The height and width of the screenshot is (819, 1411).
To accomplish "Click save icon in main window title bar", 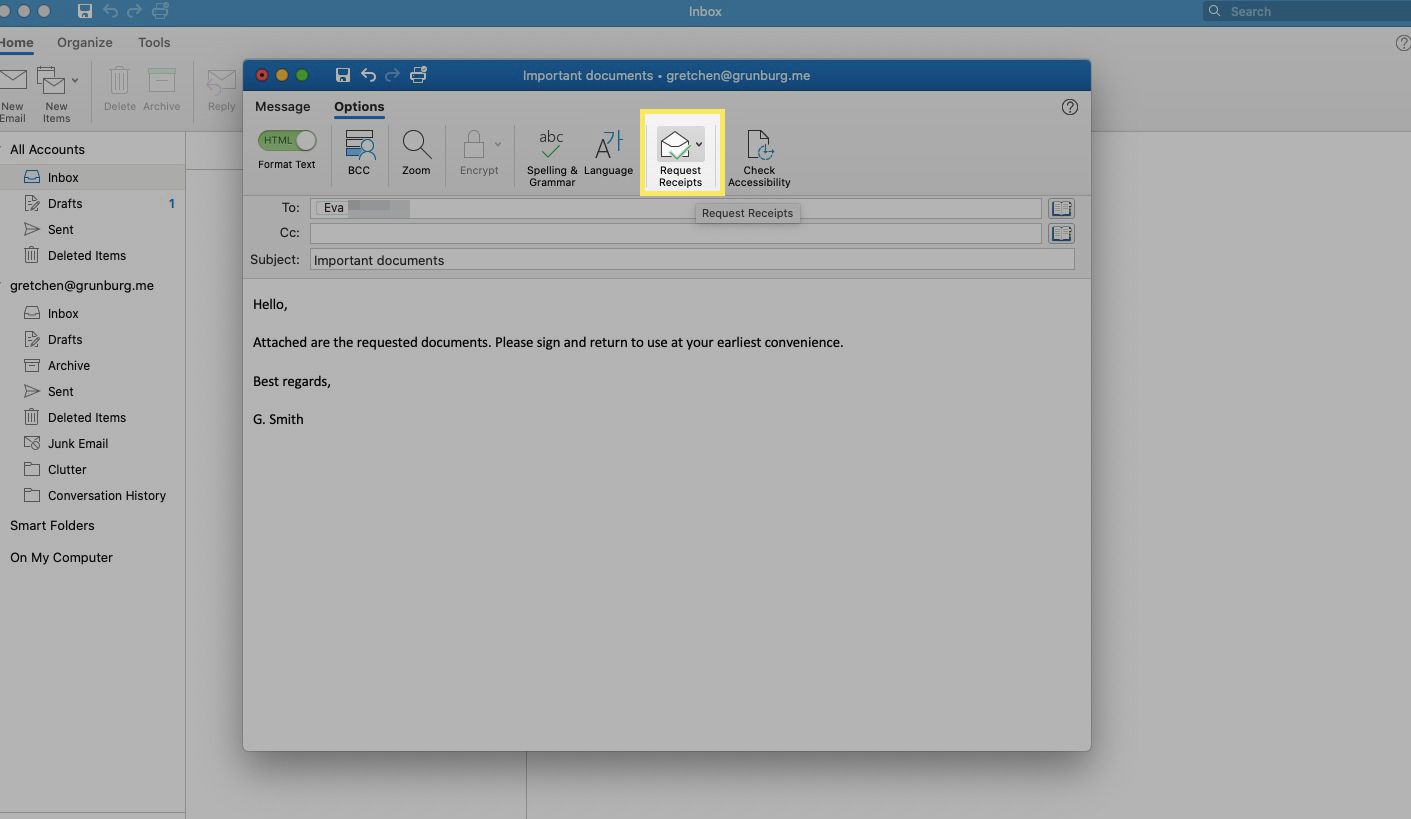I will (85, 11).
